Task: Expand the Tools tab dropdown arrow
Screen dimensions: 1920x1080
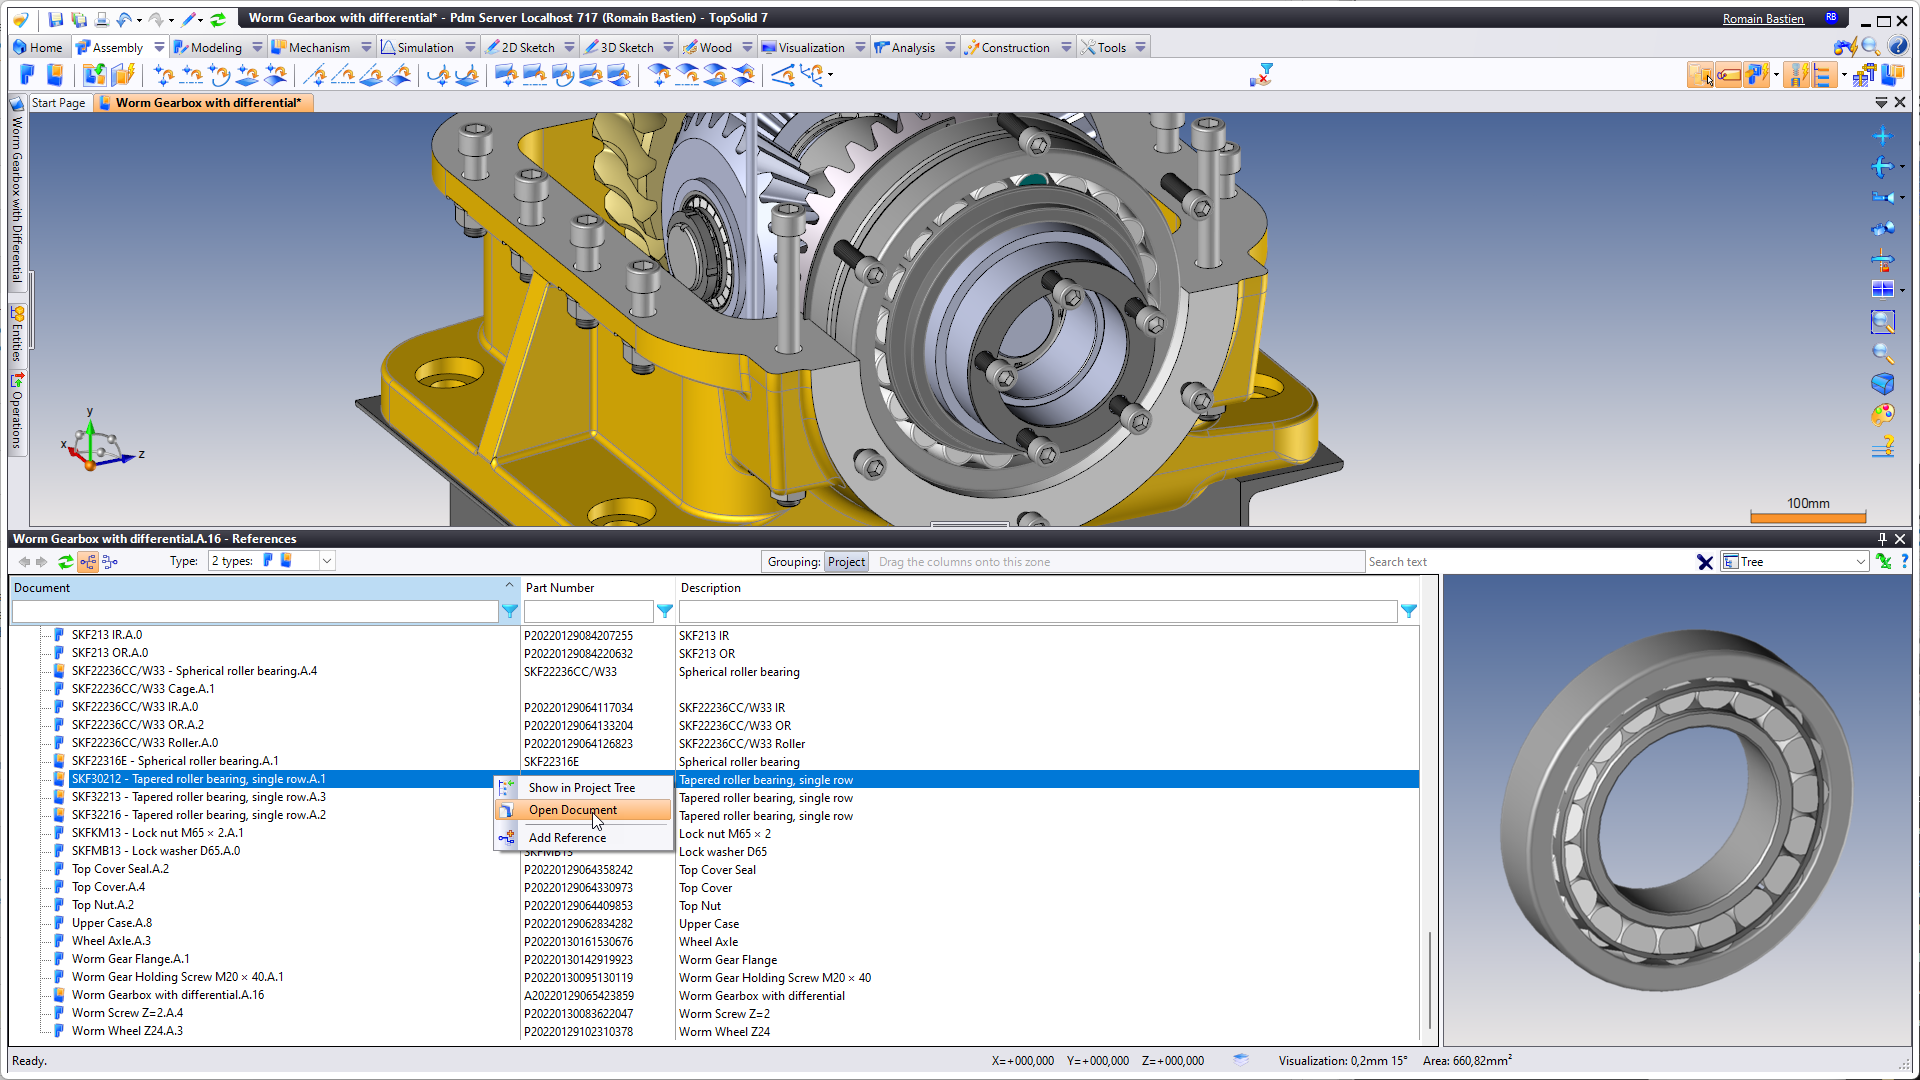Action: click(x=1140, y=47)
